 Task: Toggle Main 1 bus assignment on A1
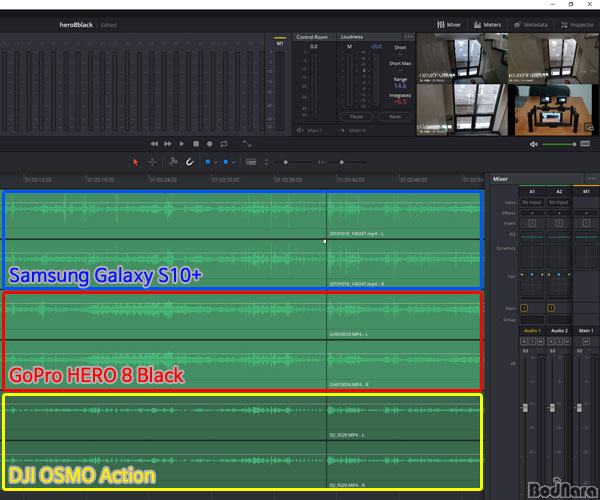coord(524,308)
